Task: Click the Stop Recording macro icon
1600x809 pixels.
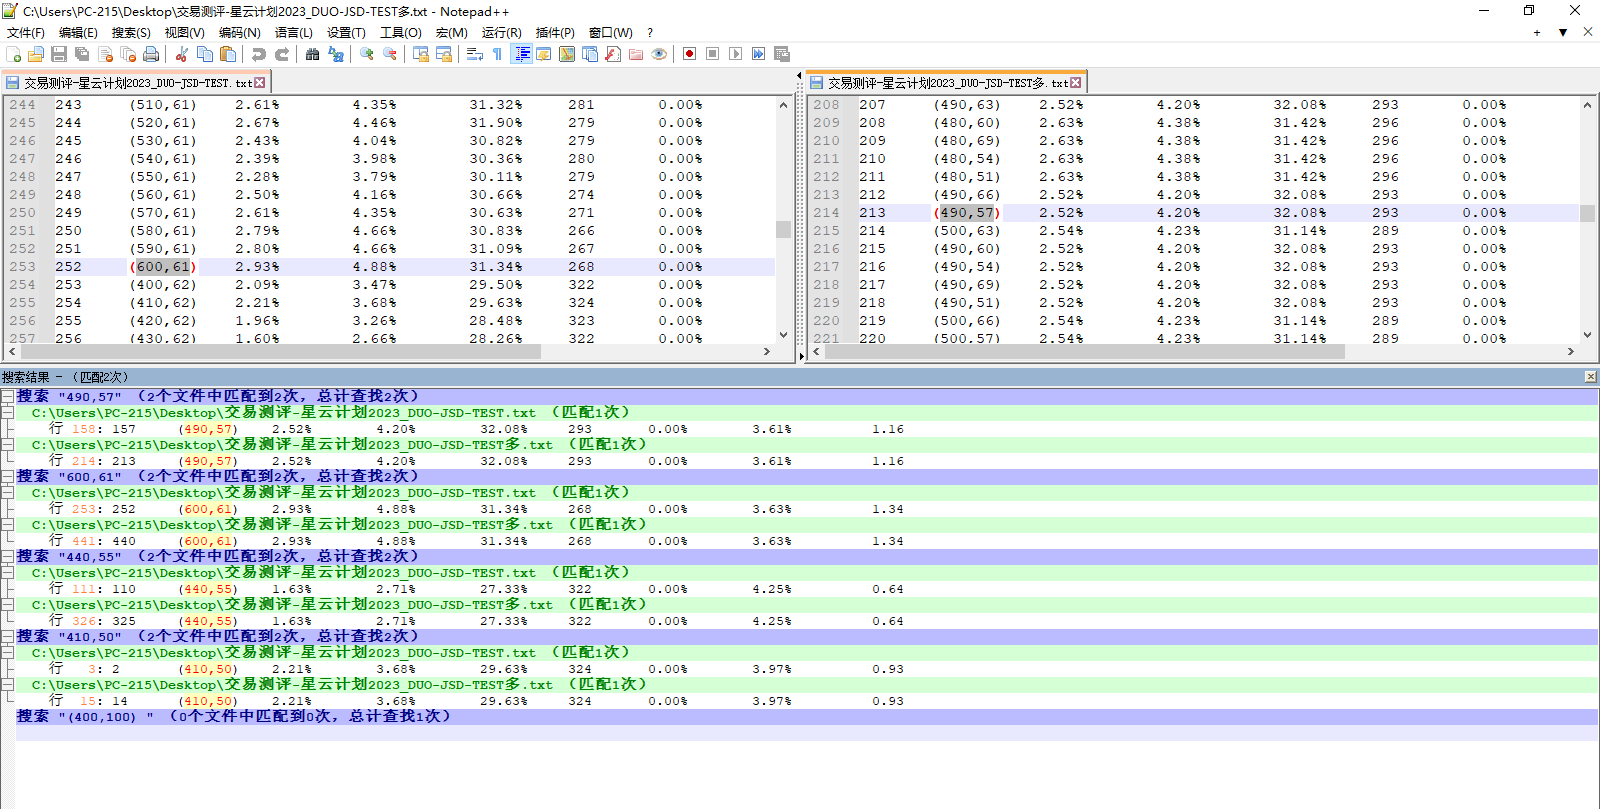Action: pos(712,54)
